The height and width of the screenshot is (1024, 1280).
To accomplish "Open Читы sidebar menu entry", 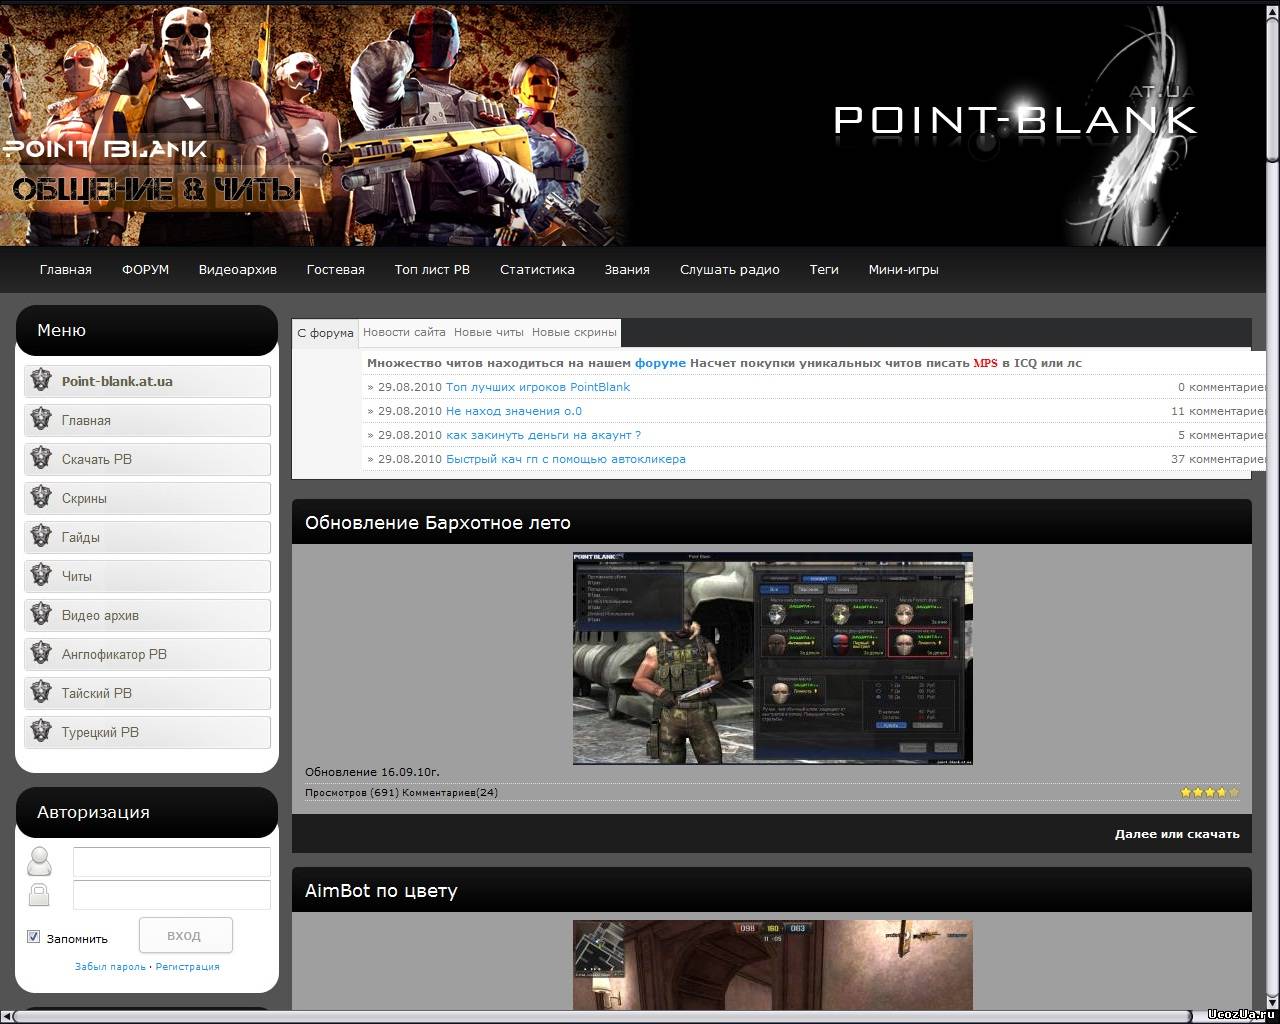I will (x=147, y=576).
